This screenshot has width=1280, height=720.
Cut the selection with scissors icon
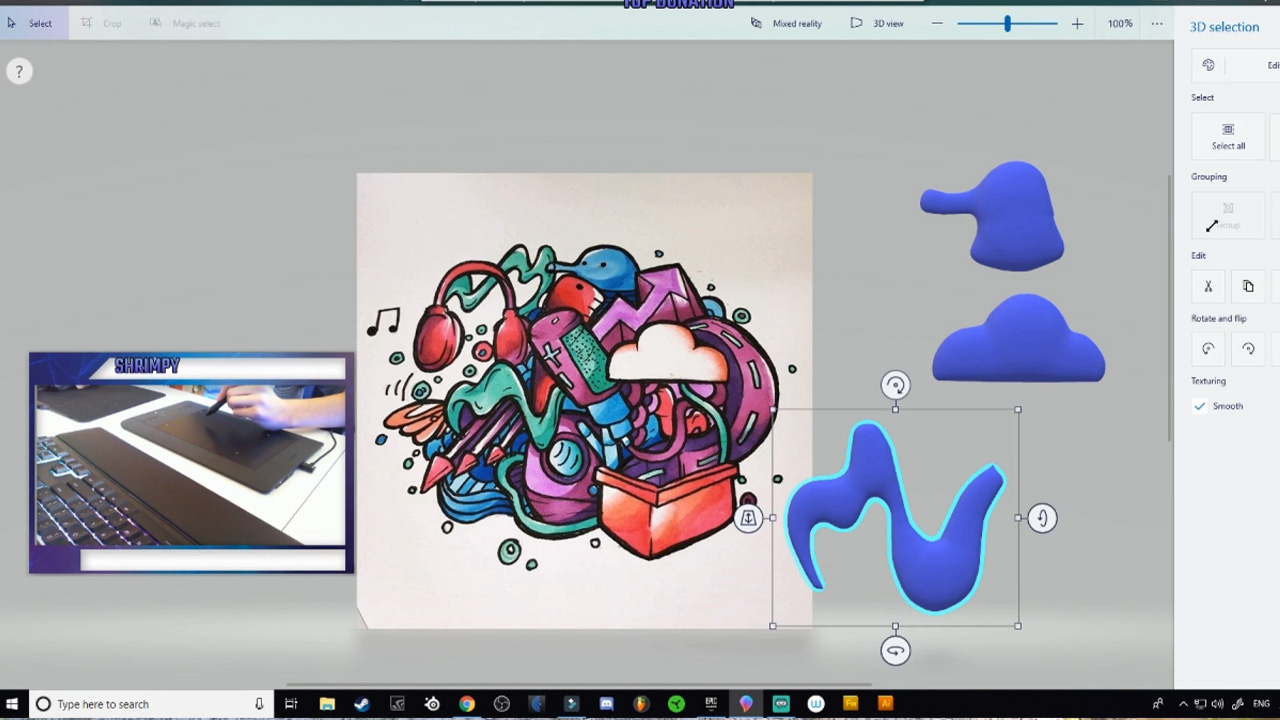click(1208, 287)
